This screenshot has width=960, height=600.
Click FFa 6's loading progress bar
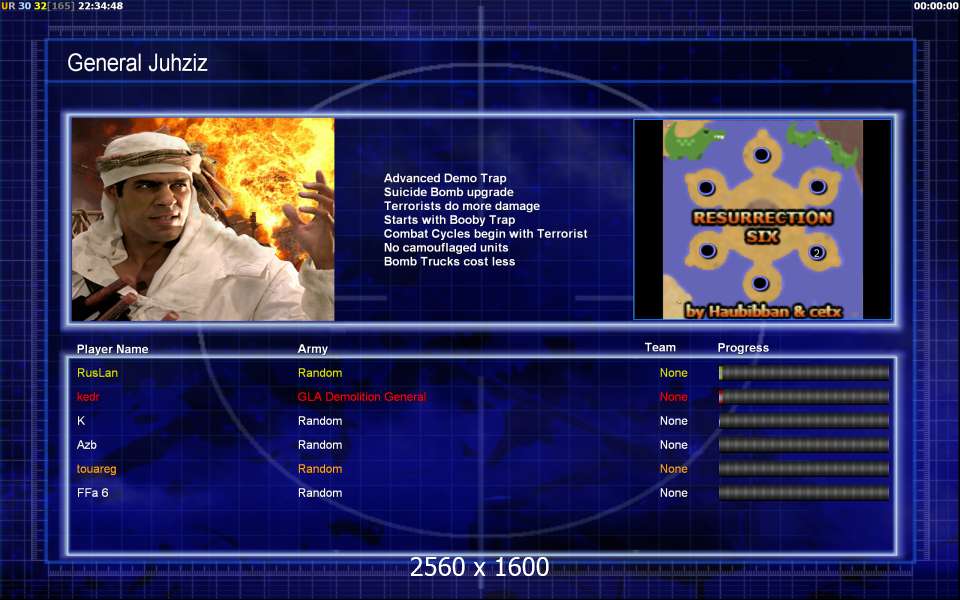[x=804, y=493]
